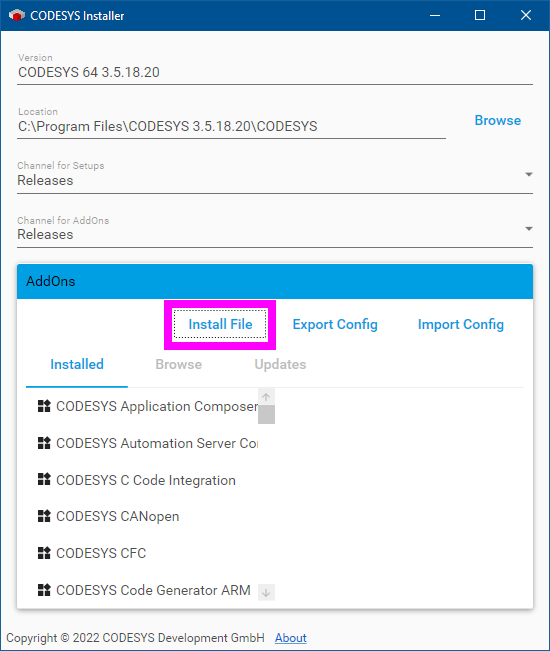Click Export Config
The width and height of the screenshot is (550, 651).
click(x=335, y=324)
